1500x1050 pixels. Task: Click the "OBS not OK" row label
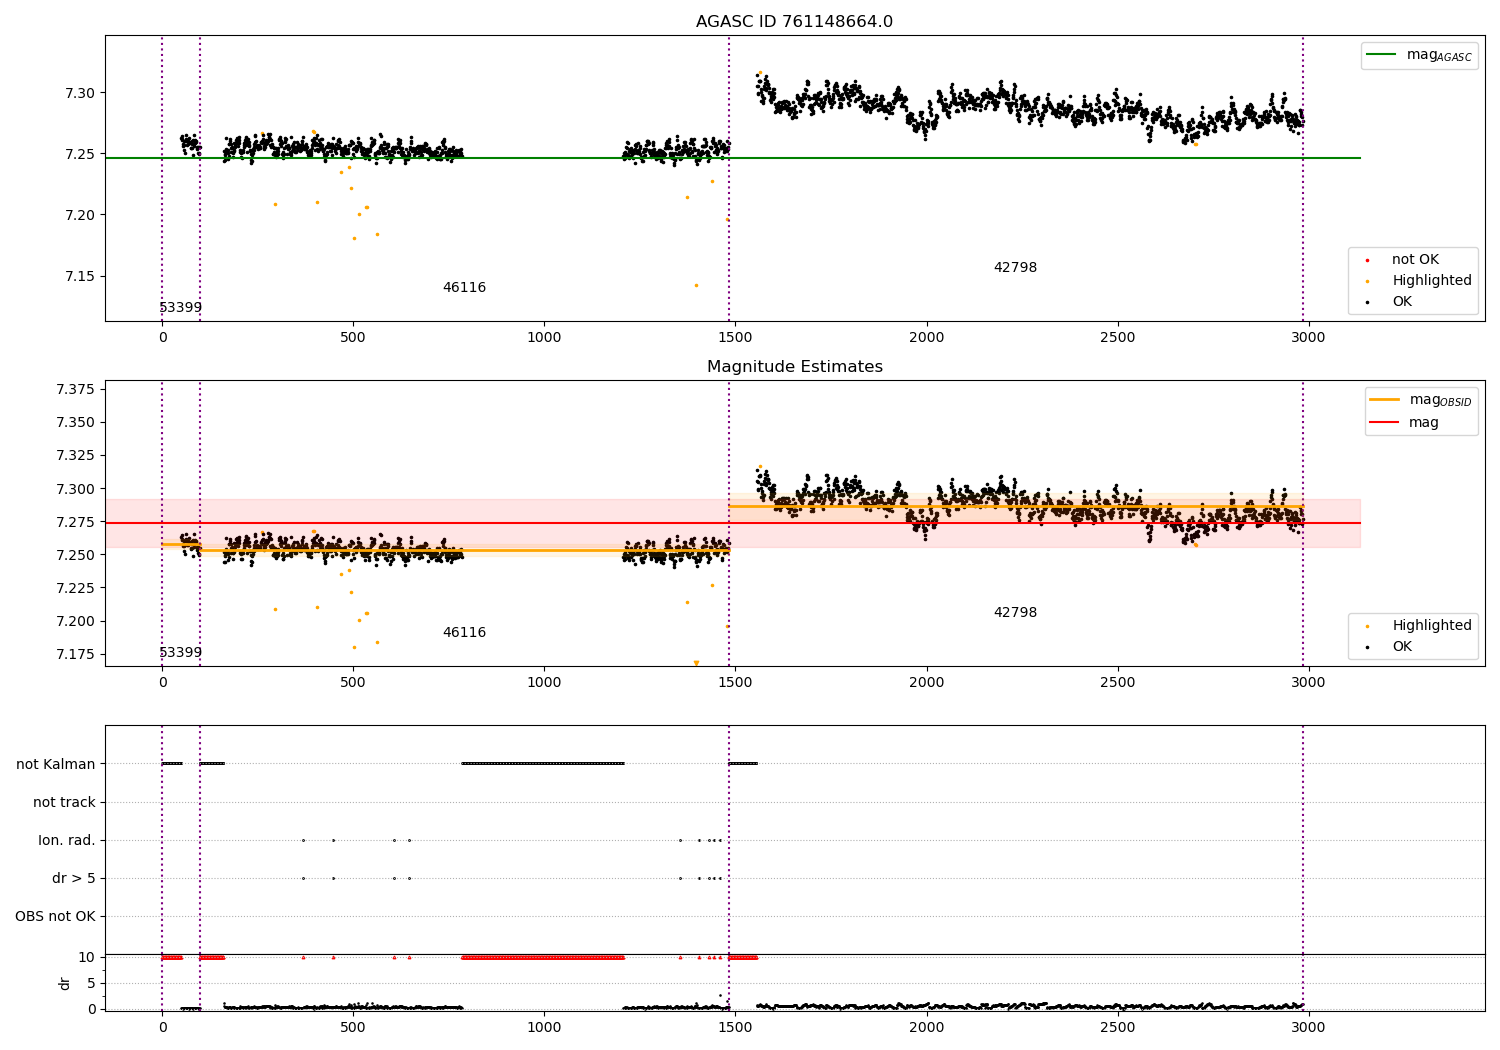[55, 917]
